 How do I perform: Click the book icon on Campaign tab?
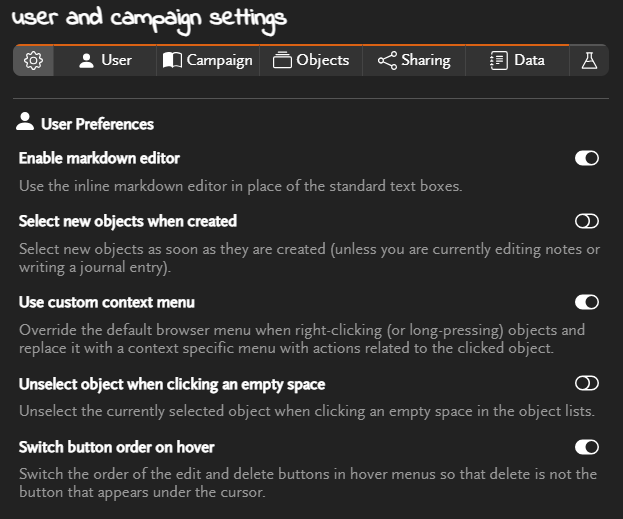[x=173, y=61]
